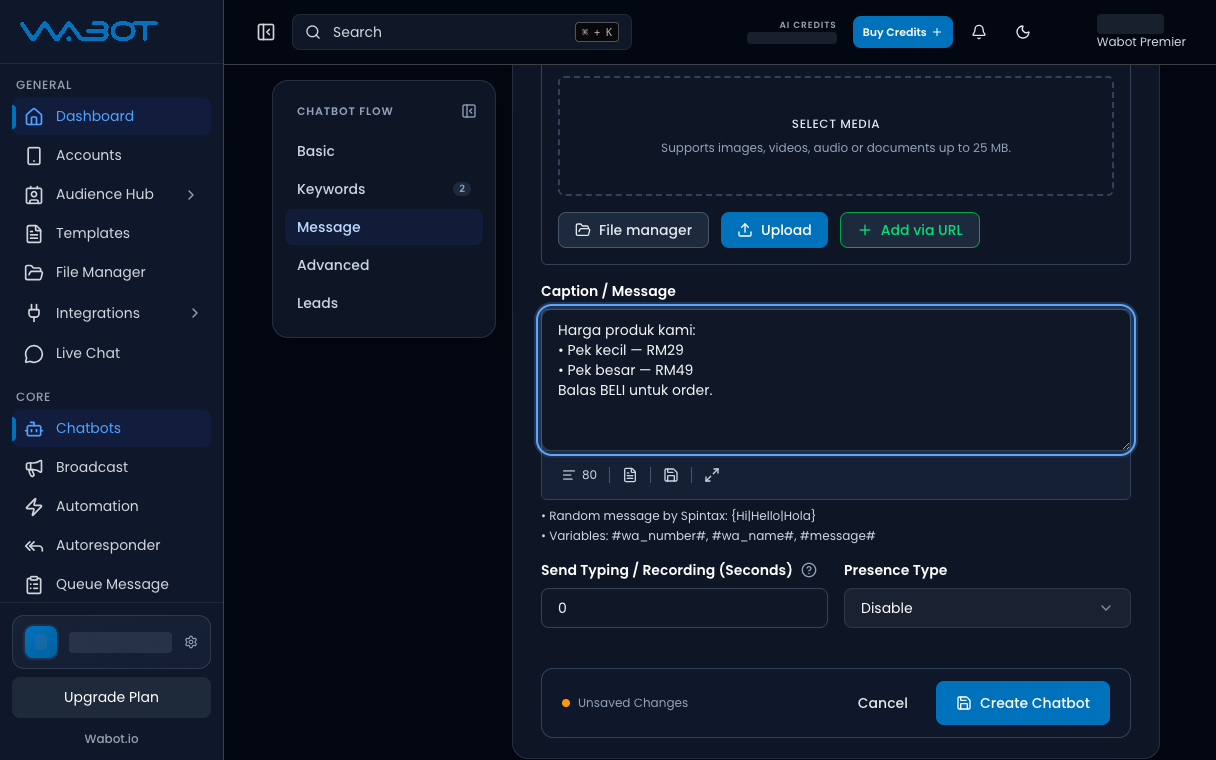Open Templates from the sidebar
1216x760 pixels.
coord(111,233)
